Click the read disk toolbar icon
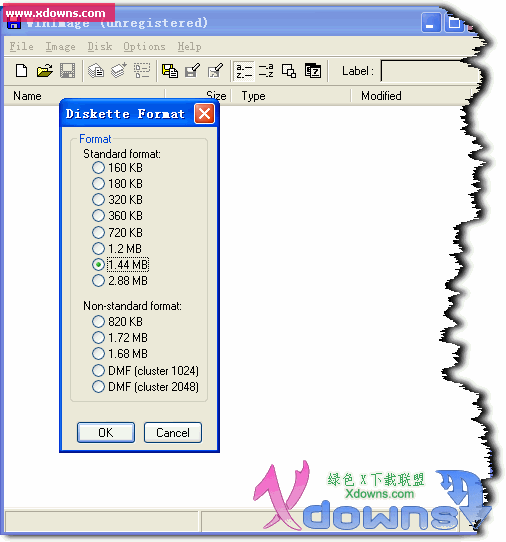Screen dimensions: 506x542 click(x=170, y=71)
